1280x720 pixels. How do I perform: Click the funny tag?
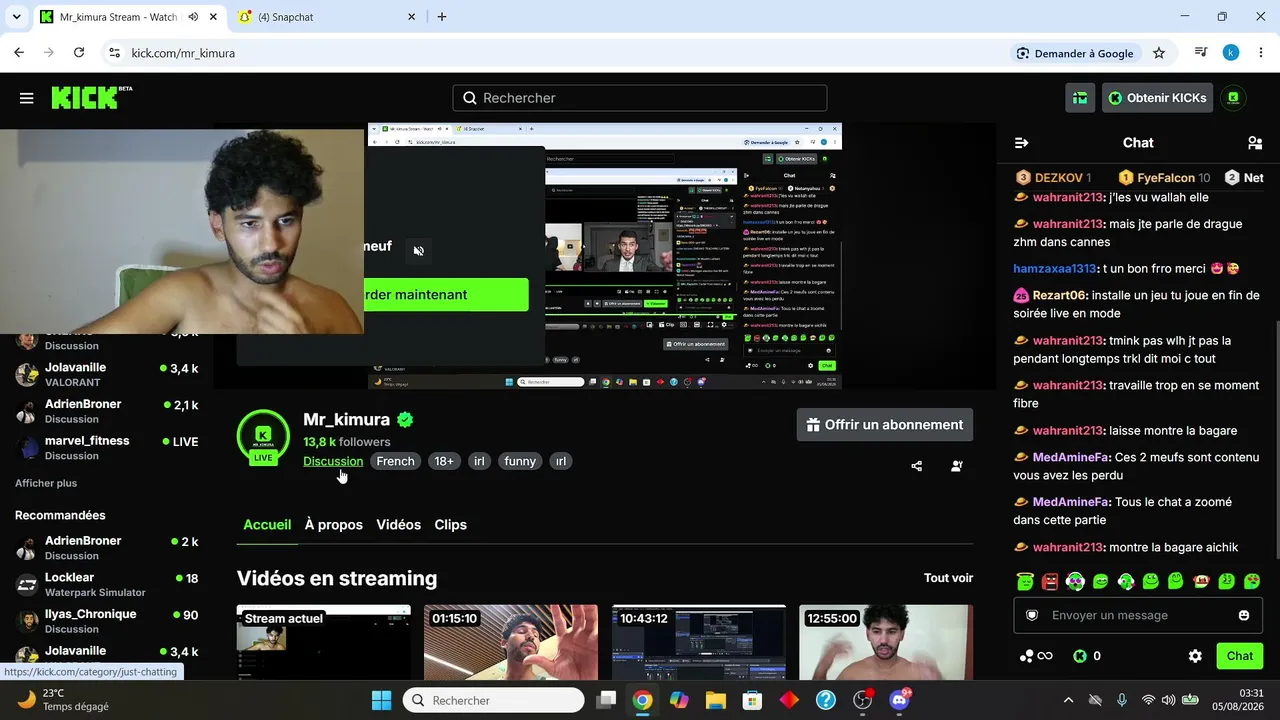(x=520, y=461)
